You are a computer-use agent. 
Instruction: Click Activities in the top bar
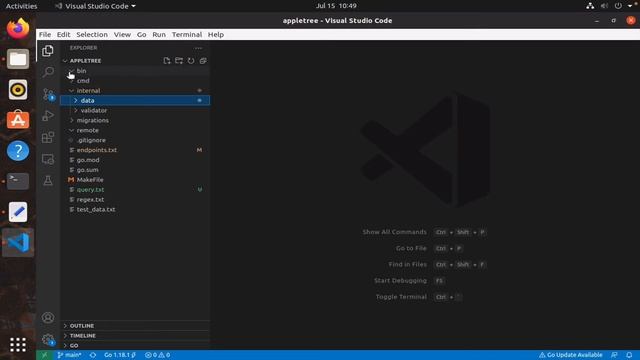tap(21, 6)
